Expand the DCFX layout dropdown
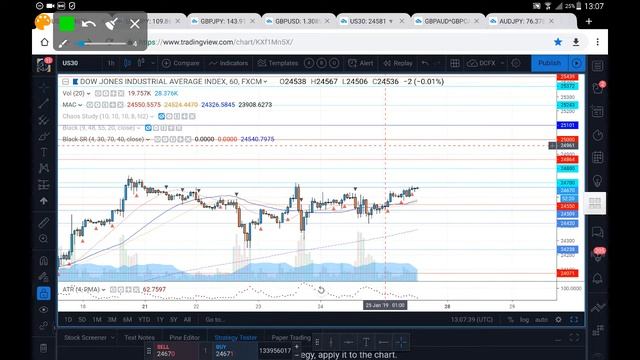The height and width of the screenshot is (360, 640). coord(502,63)
